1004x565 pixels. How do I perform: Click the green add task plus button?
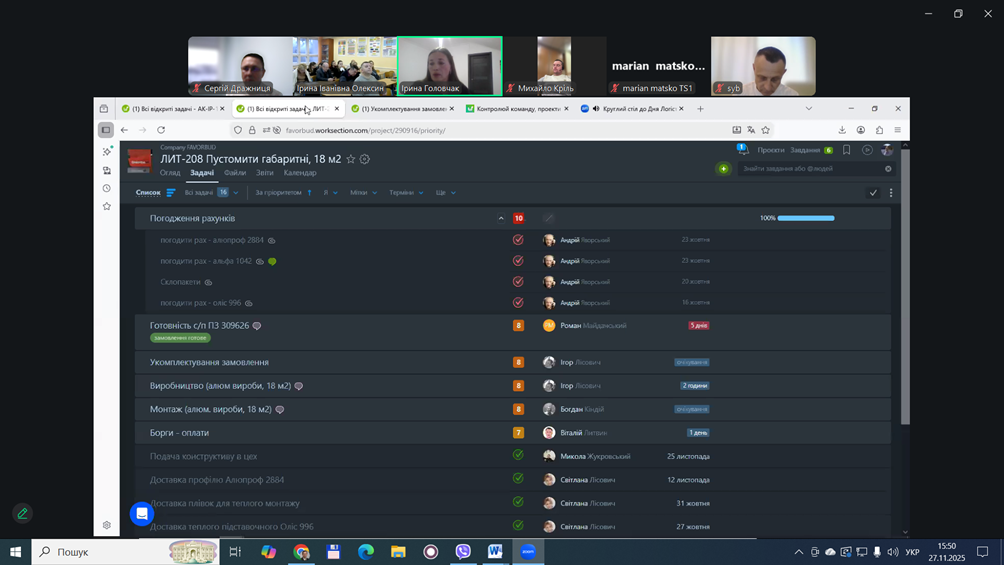723,169
